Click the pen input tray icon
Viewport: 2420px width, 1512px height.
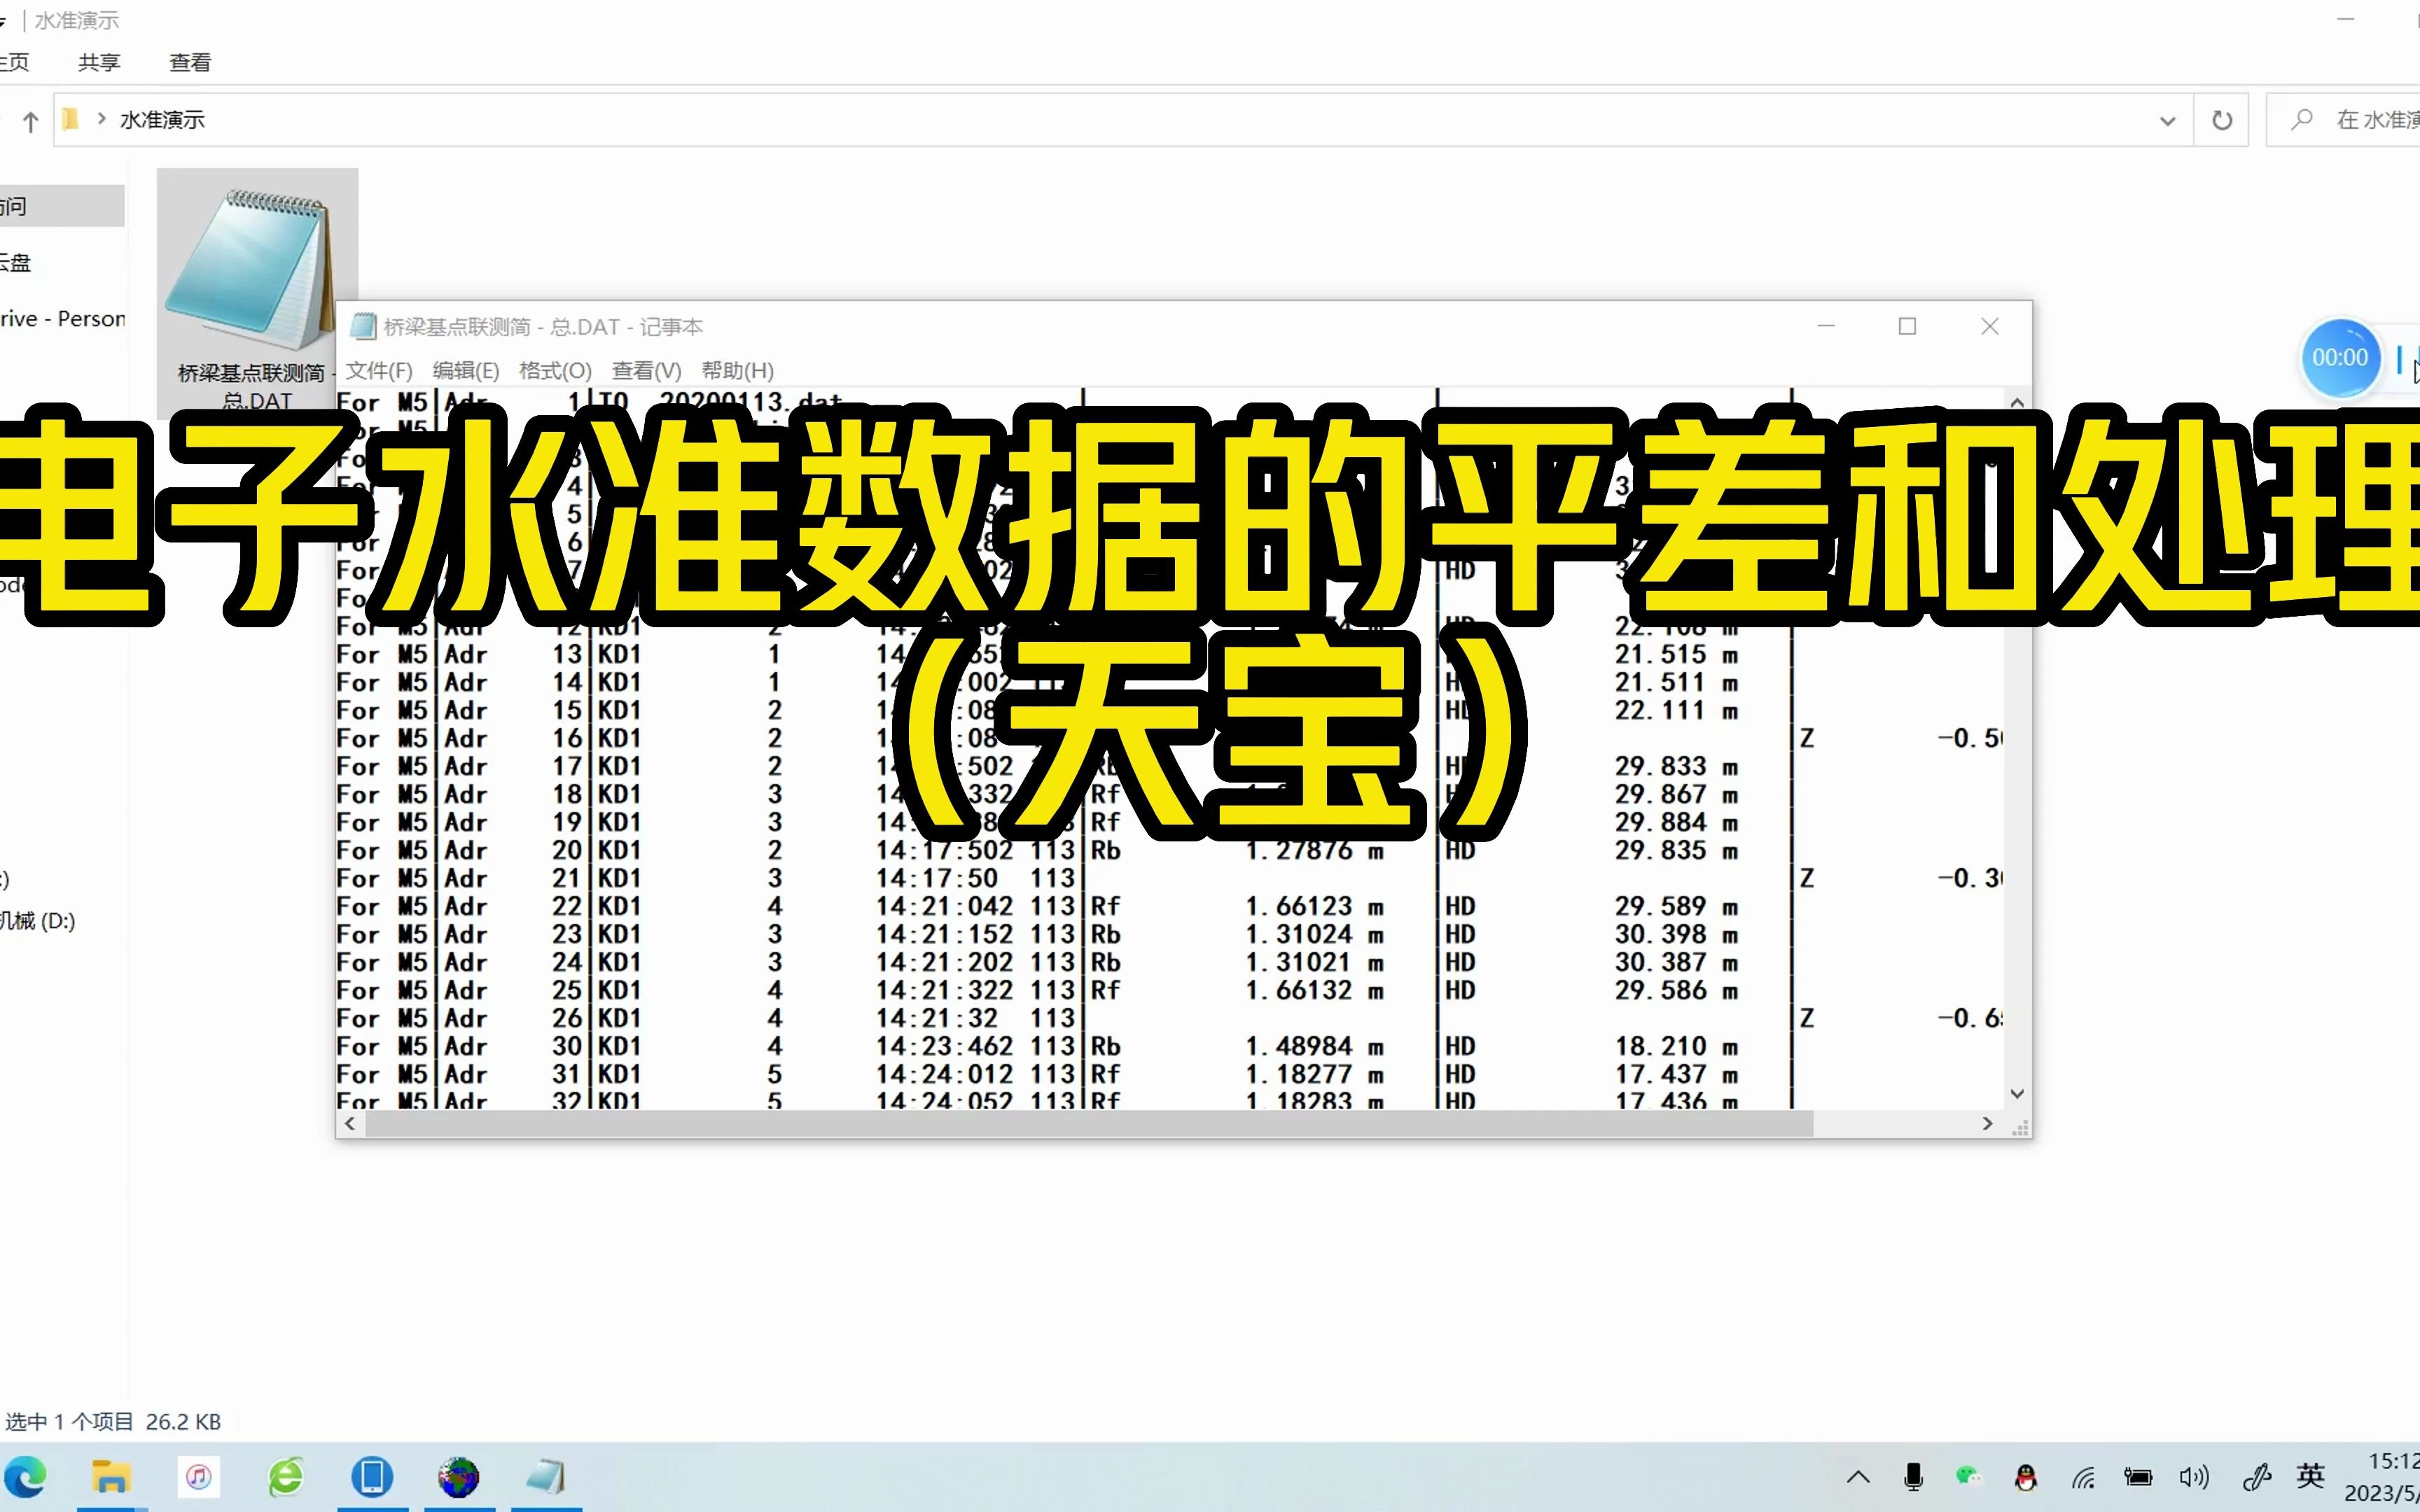tap(2256, 1477)
